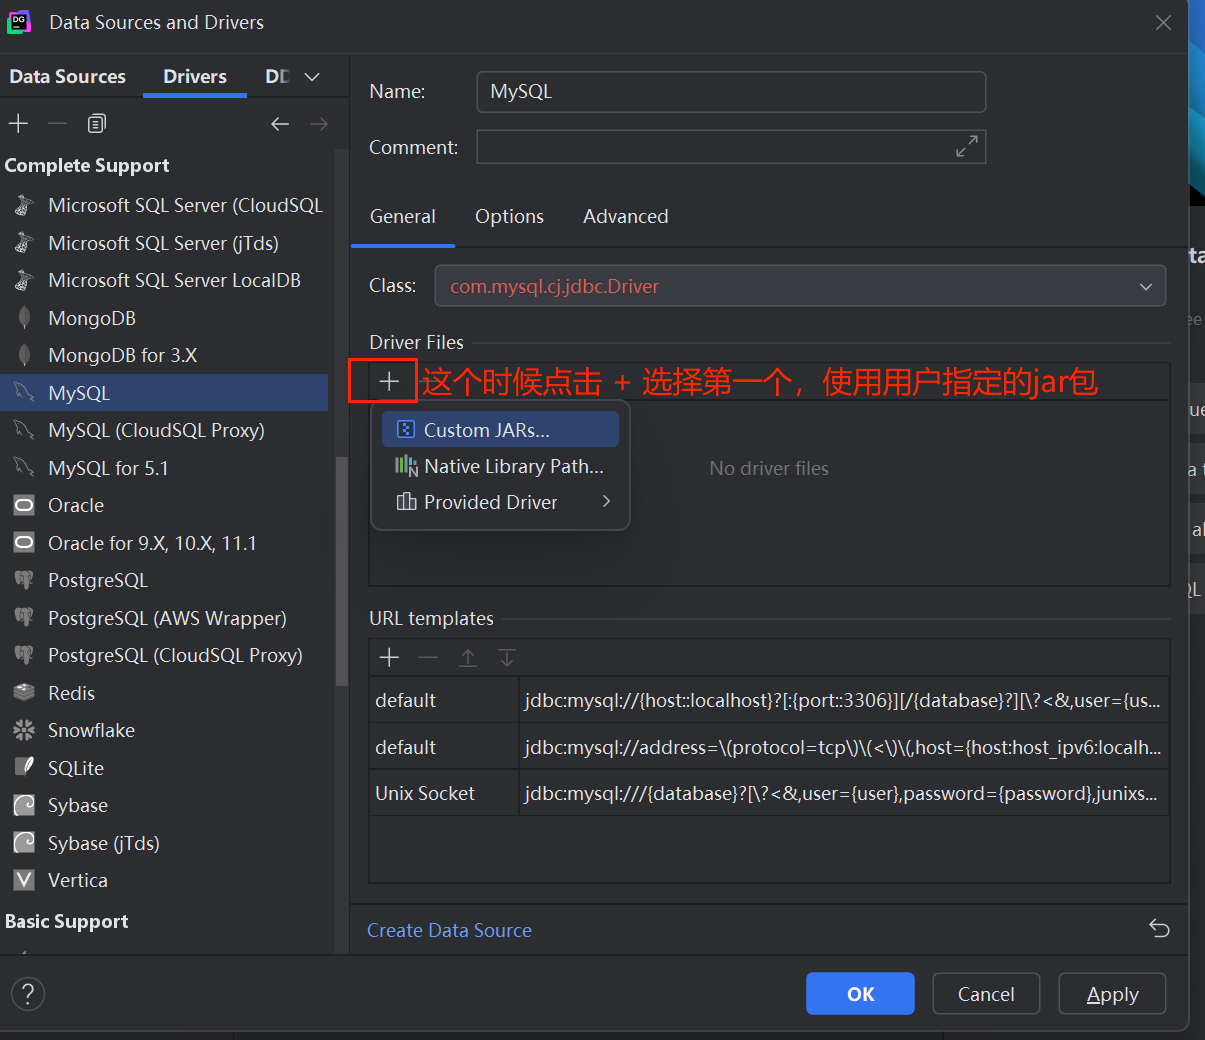Open help with question mark icon

(x=28, y=994)
